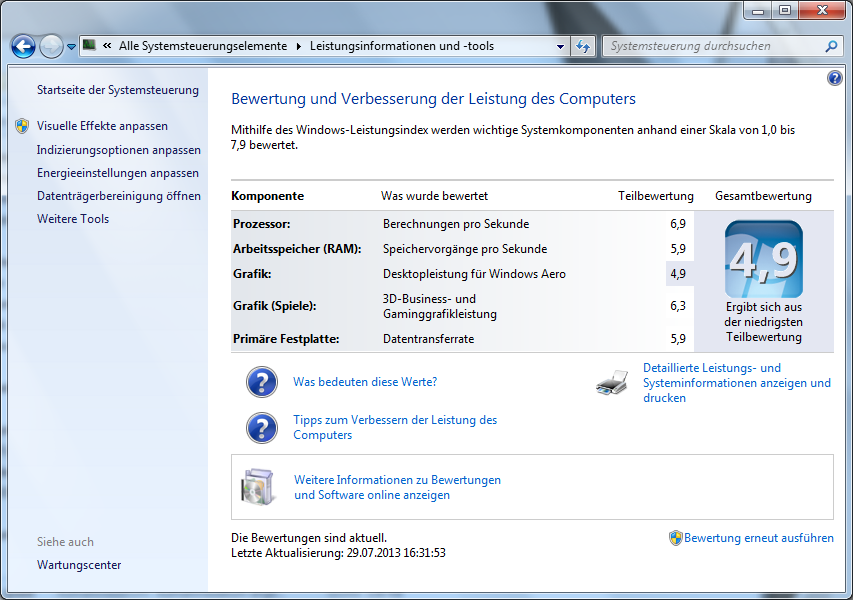Screen dimensions: 853x600
Task: Click the large 4,9 Gesamtbewertung badge
Action: click(x=764, y=259)
